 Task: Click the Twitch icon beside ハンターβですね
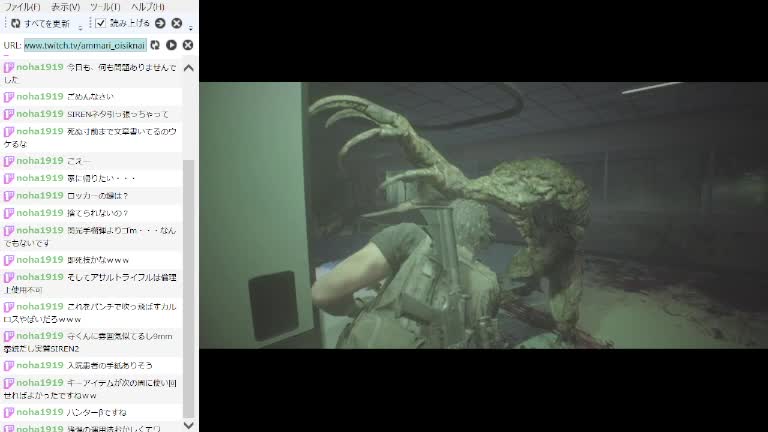click(9, 412)
